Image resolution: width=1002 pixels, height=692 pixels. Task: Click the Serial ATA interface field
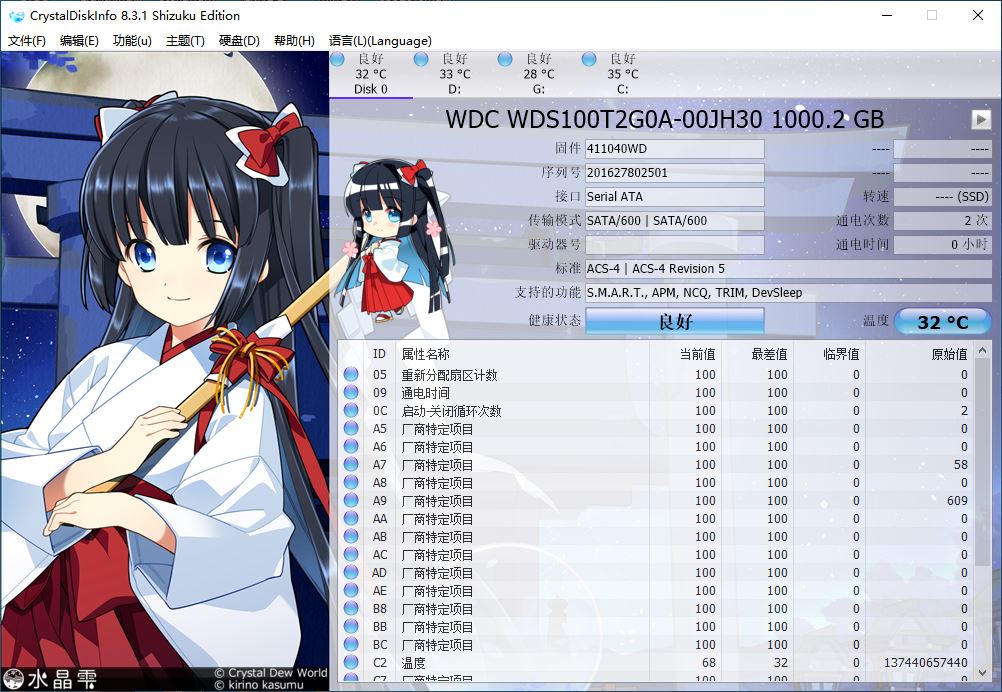click(x=675, y=197)
